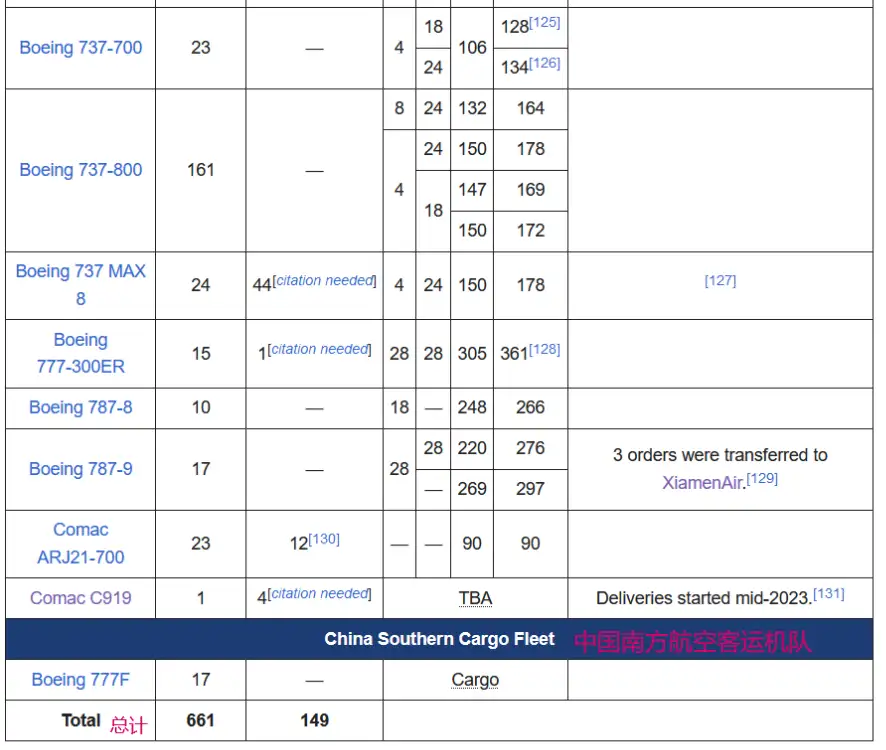Open citation reference [131]

[x=829, y=595]
